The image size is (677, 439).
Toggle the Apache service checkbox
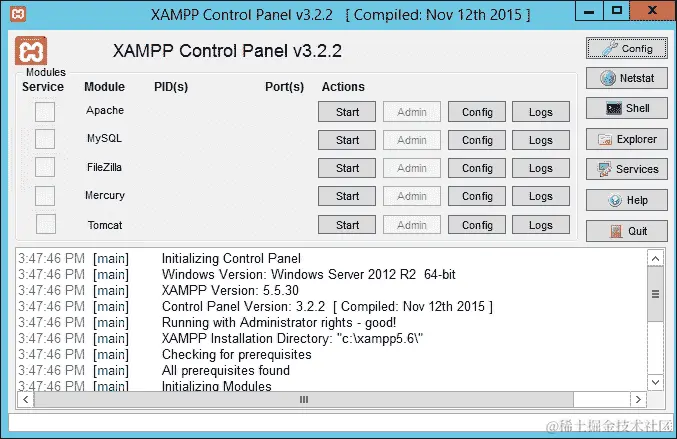coord(45,112)
